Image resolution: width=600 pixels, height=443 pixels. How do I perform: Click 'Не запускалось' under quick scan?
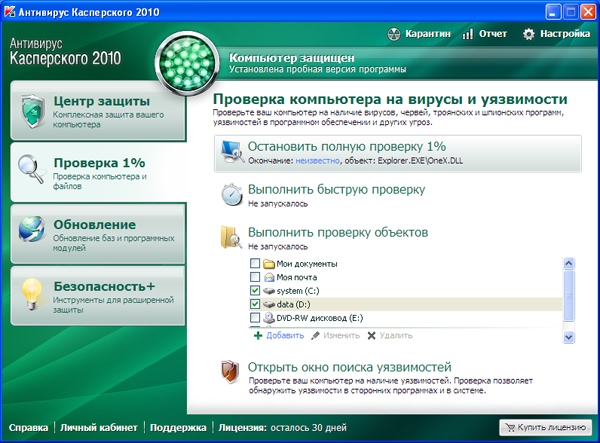pyautogui.click(x=278, y=204)
